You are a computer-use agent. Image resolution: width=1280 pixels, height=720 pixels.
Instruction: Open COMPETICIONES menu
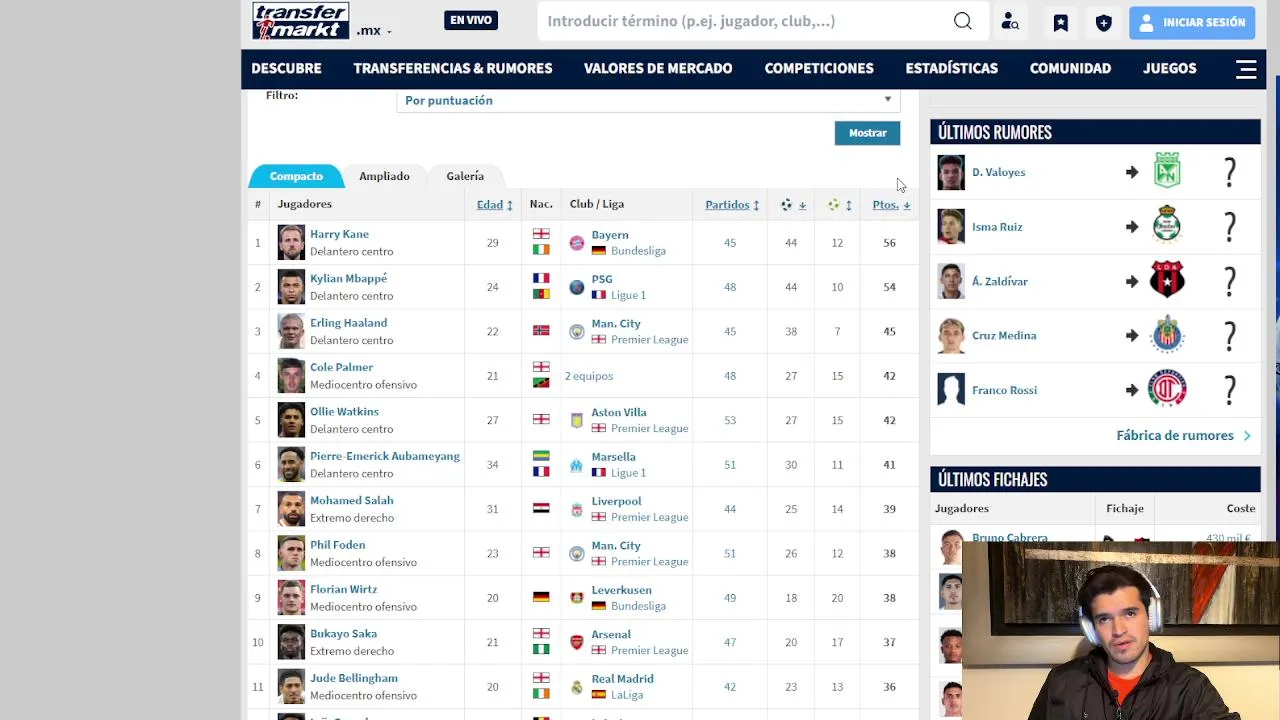819,69
